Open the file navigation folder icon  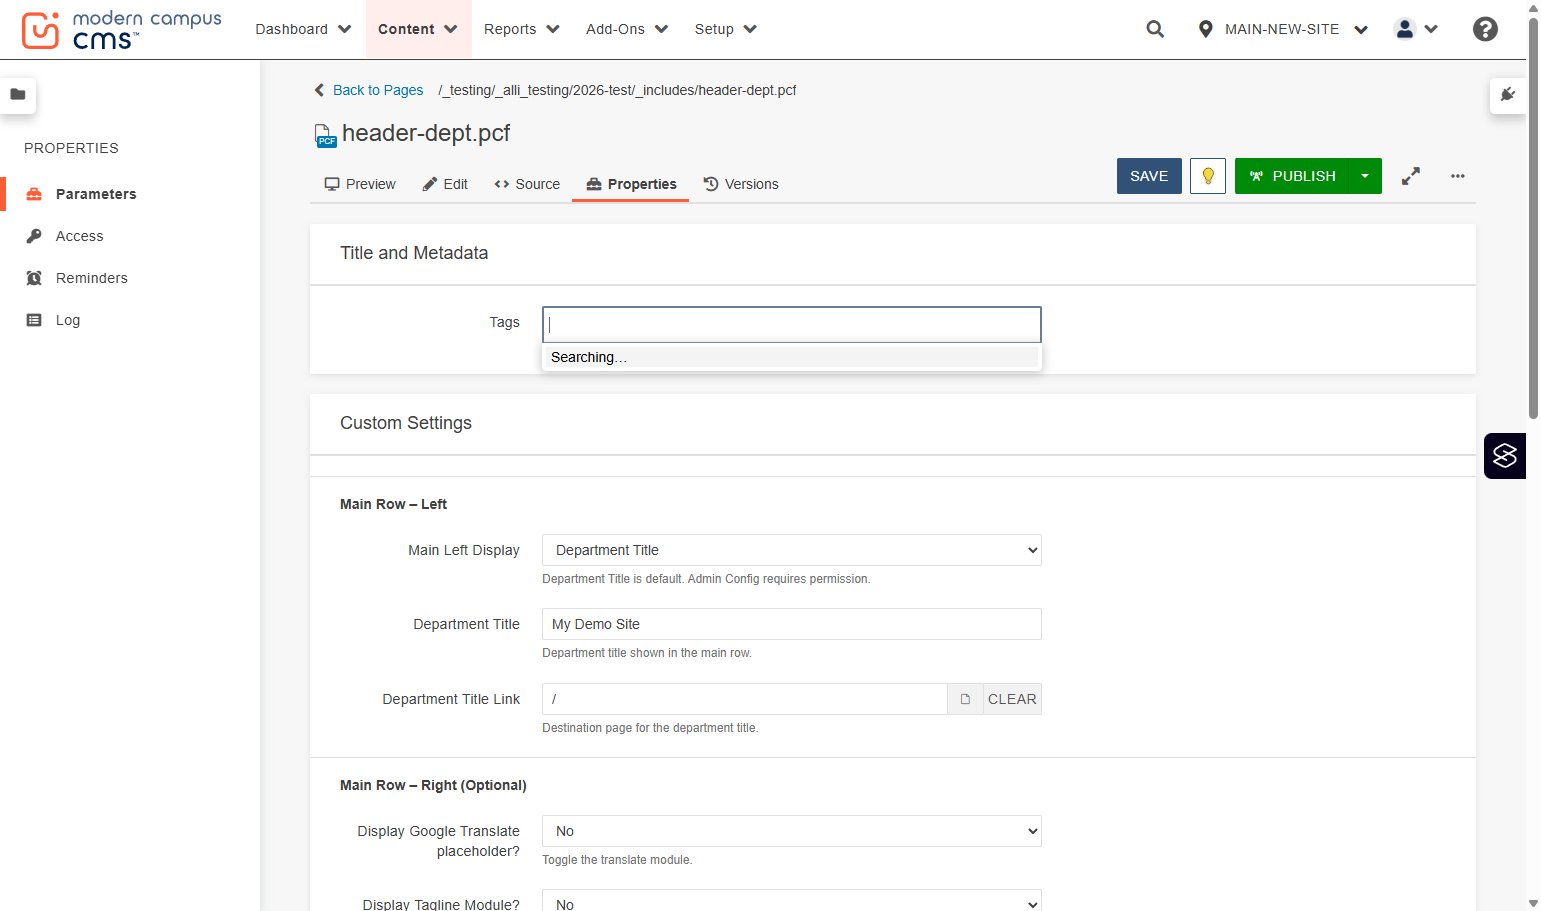pyautogui.click(x=18, y=95)
